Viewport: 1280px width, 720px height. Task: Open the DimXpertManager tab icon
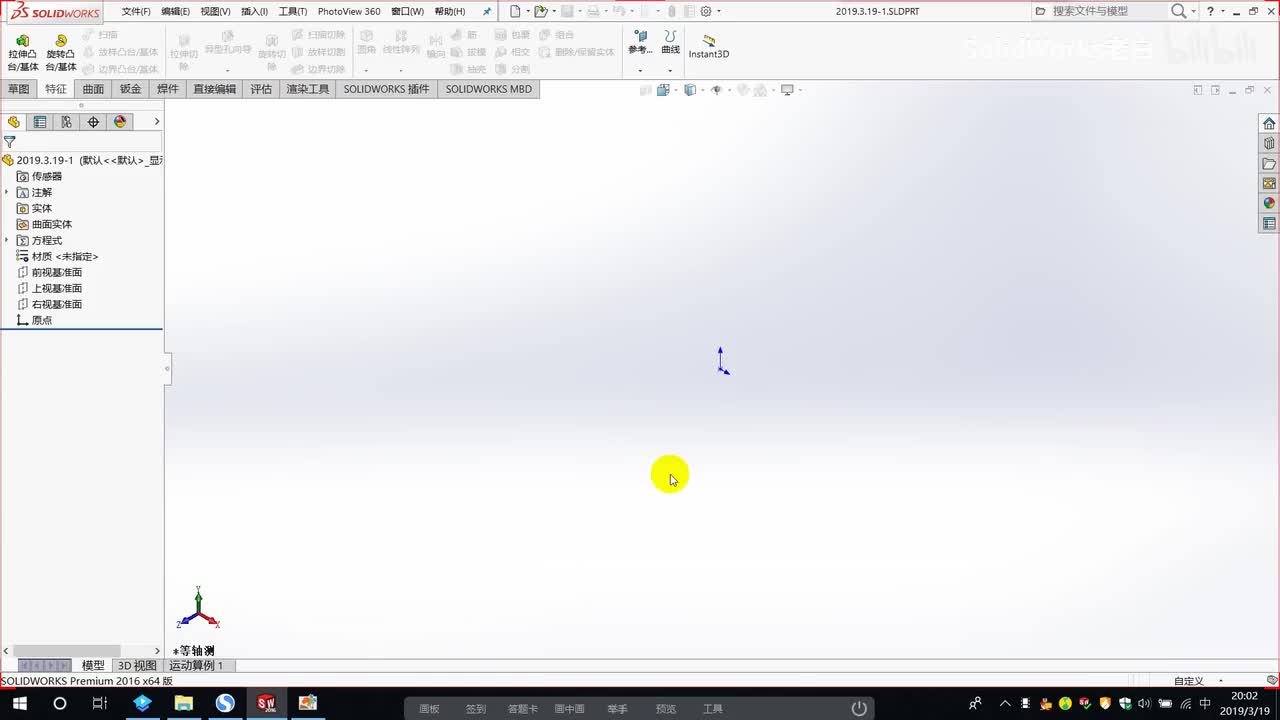click(93, 122)
